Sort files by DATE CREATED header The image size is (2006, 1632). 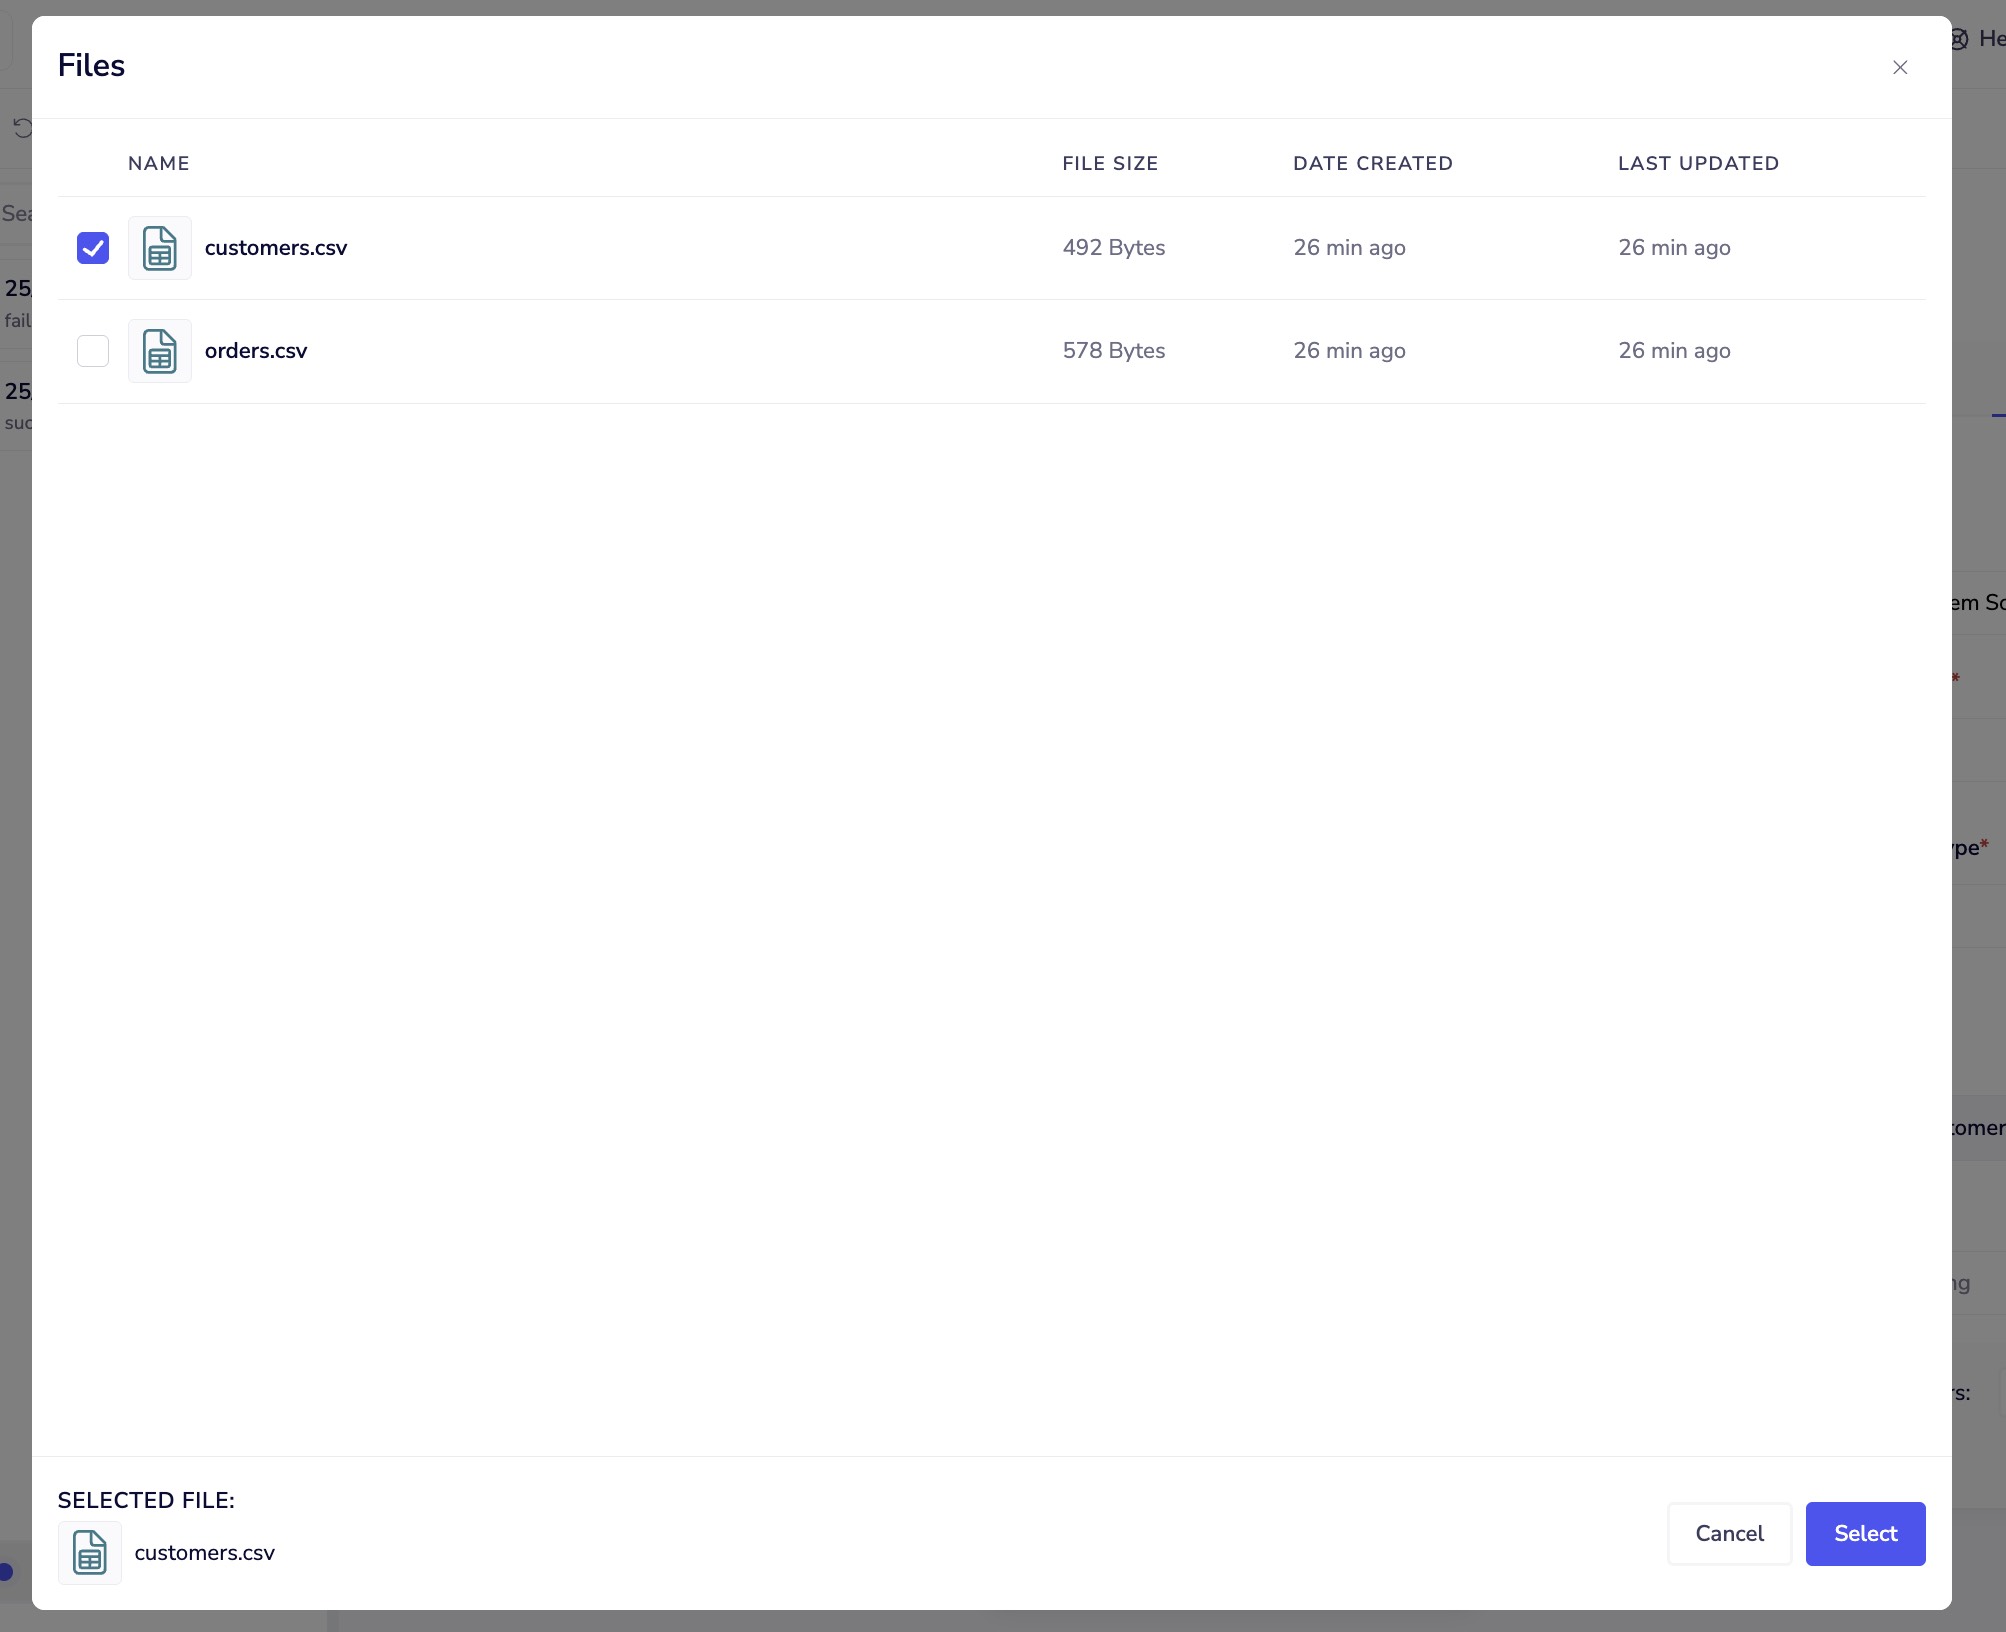(1373, 163)
